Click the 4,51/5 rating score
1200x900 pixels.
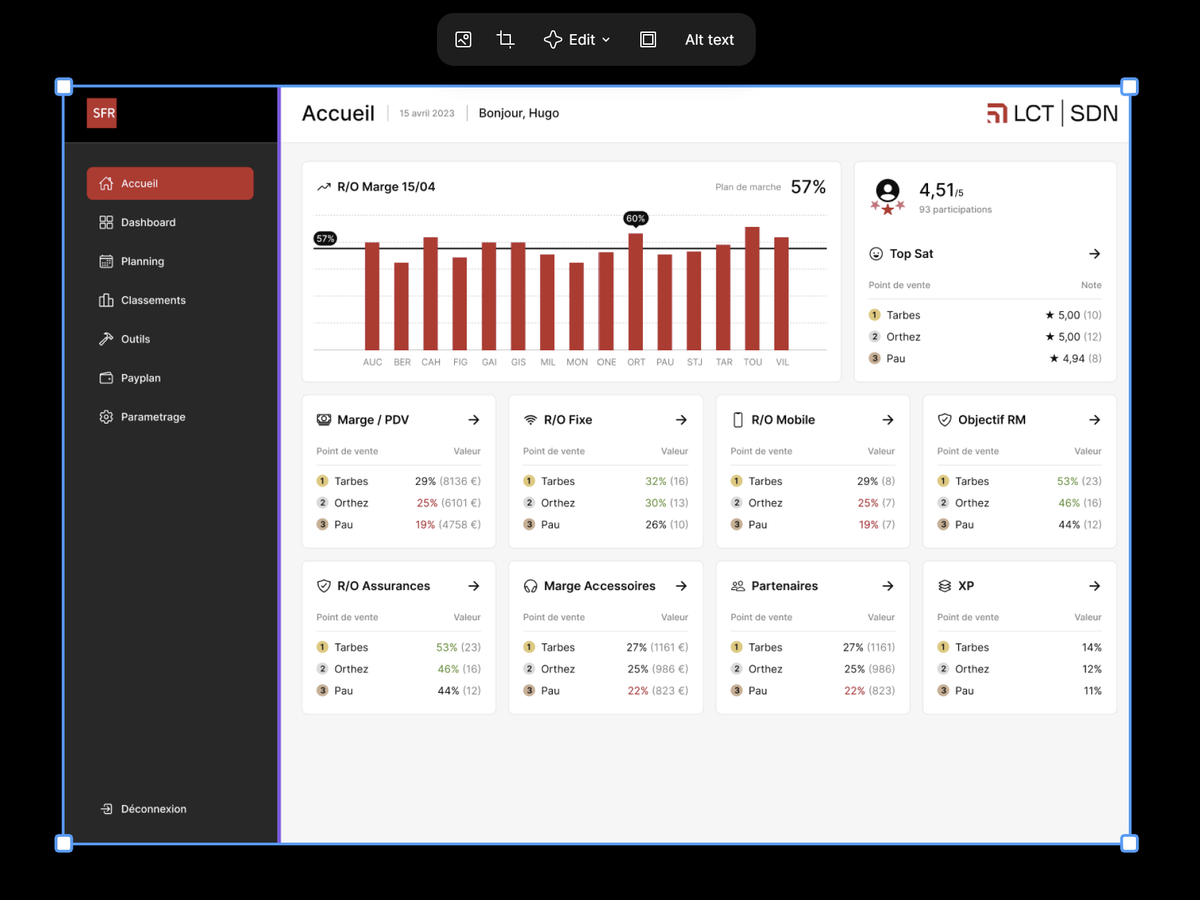coord(941,190)
